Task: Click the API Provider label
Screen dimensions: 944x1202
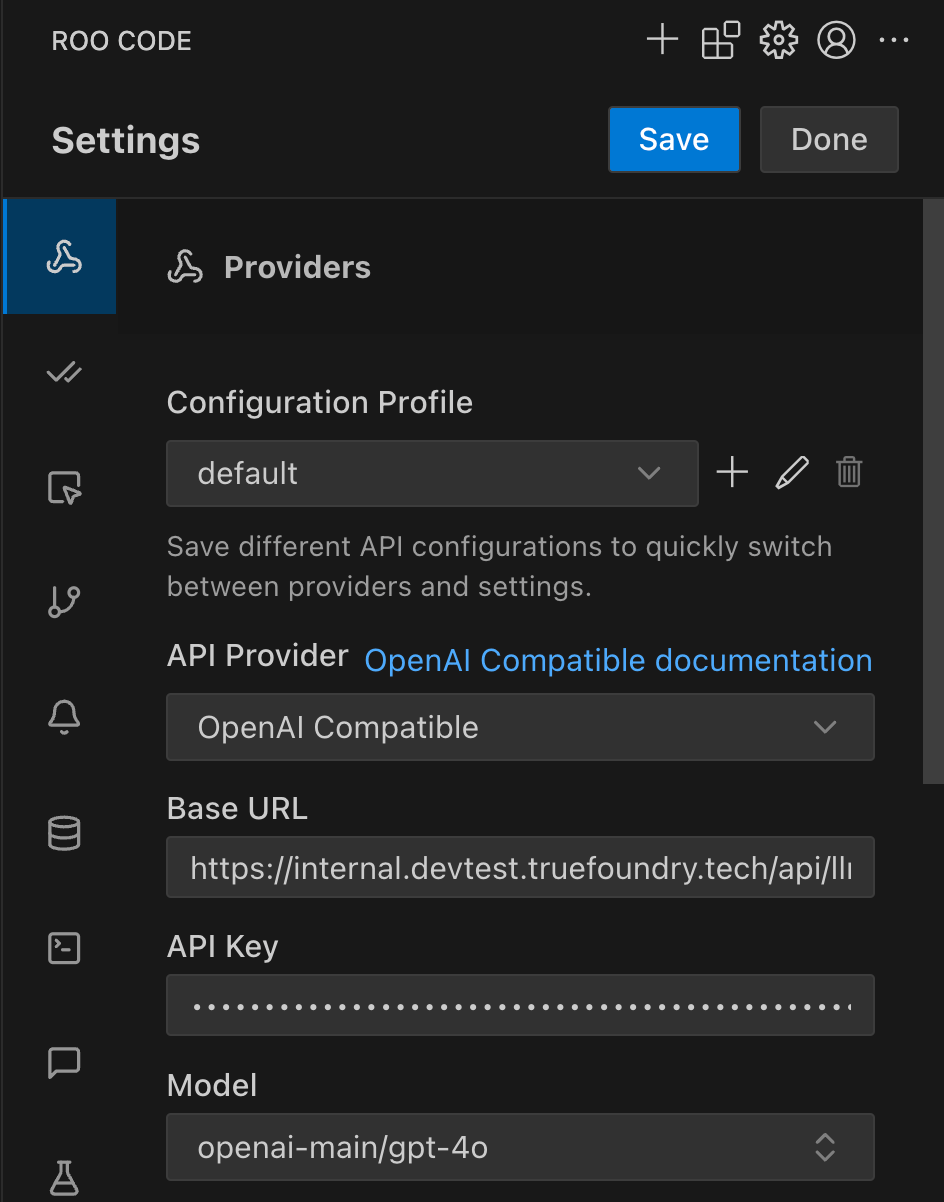Action: tap(258, 656)
